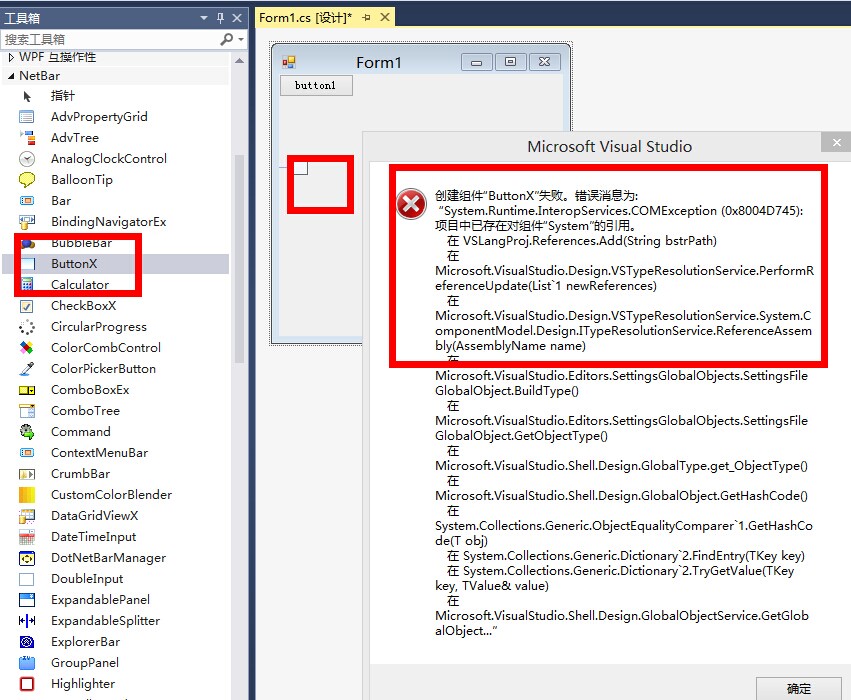Pick the AdvPropertyGrid toolbox icon
This screenshot has width=851, height=700.
[x=27, y=117]
